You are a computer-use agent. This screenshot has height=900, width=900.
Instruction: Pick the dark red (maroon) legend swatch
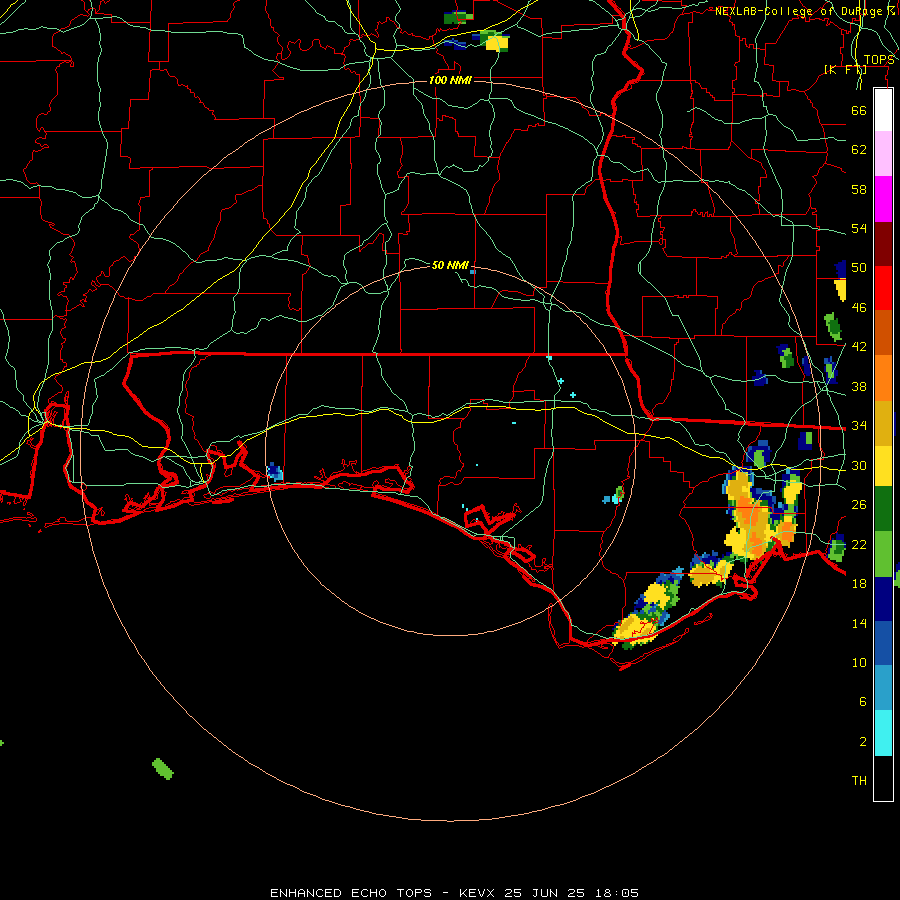(883, 243)
